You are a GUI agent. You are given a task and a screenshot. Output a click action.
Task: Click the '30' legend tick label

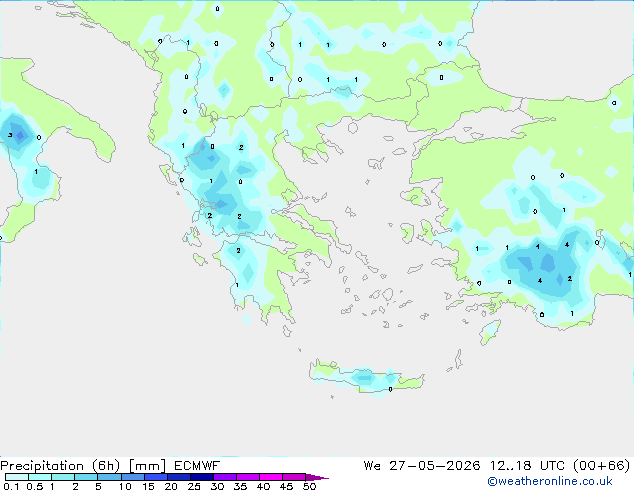coord(217,486)
